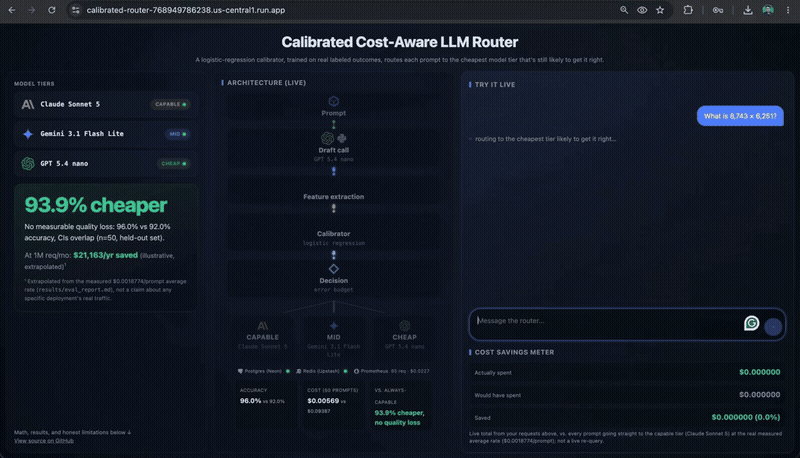Click the MODEL TIERS heading

(x=34, y=84)
